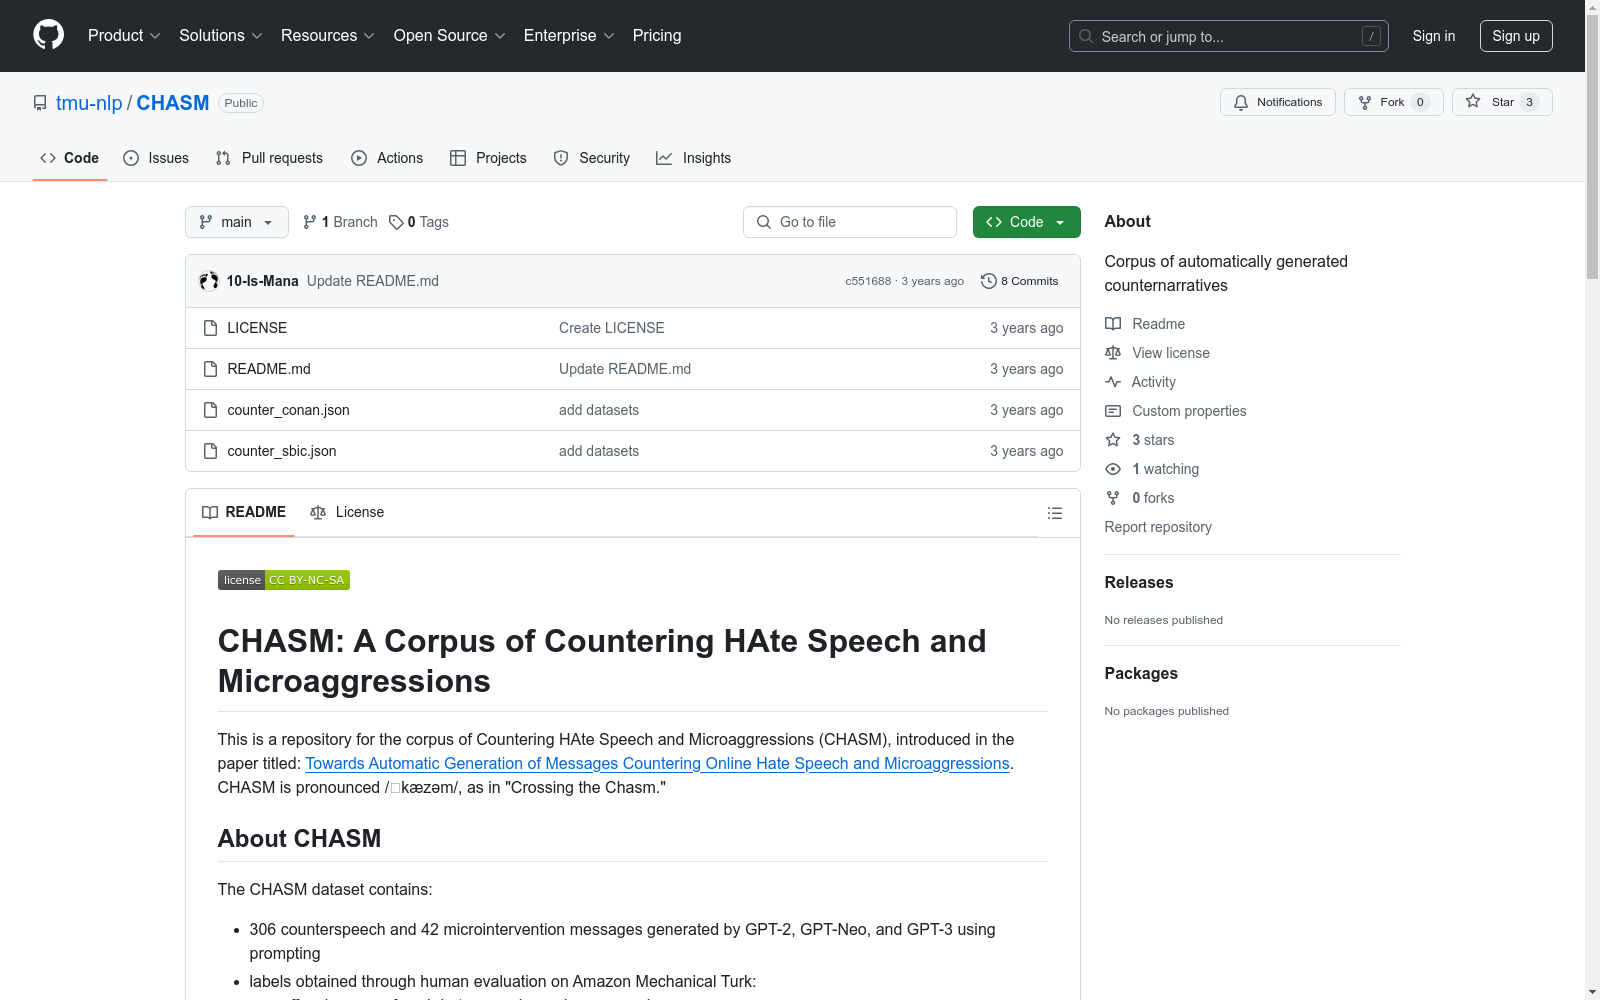Open the Insights tab
Screen dimensions: 1600x1000
[x=694, y=158]
